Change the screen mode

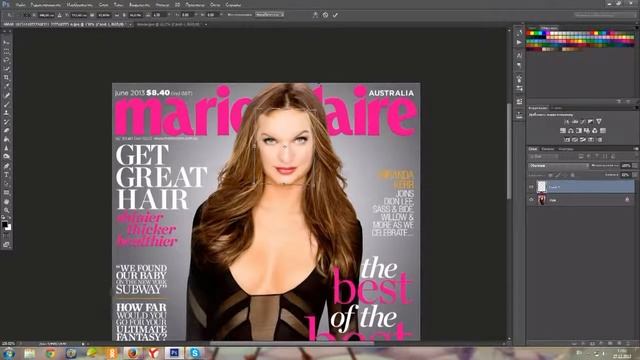6,244
